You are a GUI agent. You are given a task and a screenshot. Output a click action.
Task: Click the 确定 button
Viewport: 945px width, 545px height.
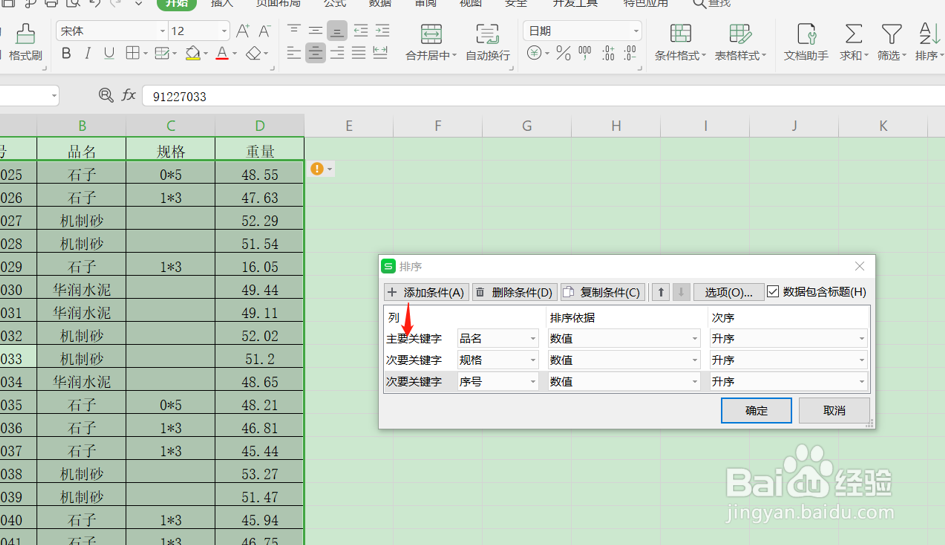tap(756, 411)
